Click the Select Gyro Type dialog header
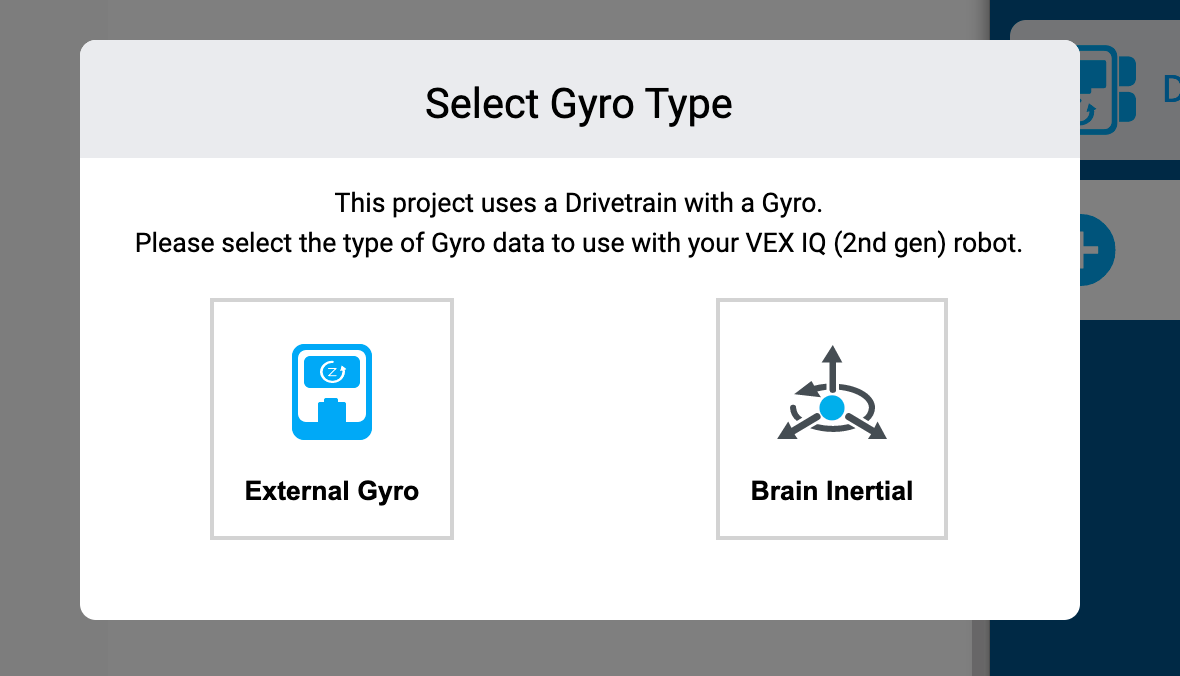Image resolution: width=1180 pixels, height=676 pixels. point(580,103)
